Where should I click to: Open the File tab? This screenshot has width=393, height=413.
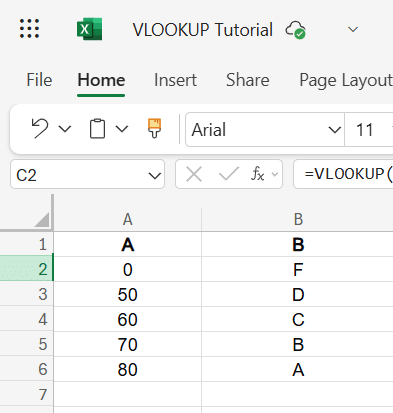pos(39,80)
